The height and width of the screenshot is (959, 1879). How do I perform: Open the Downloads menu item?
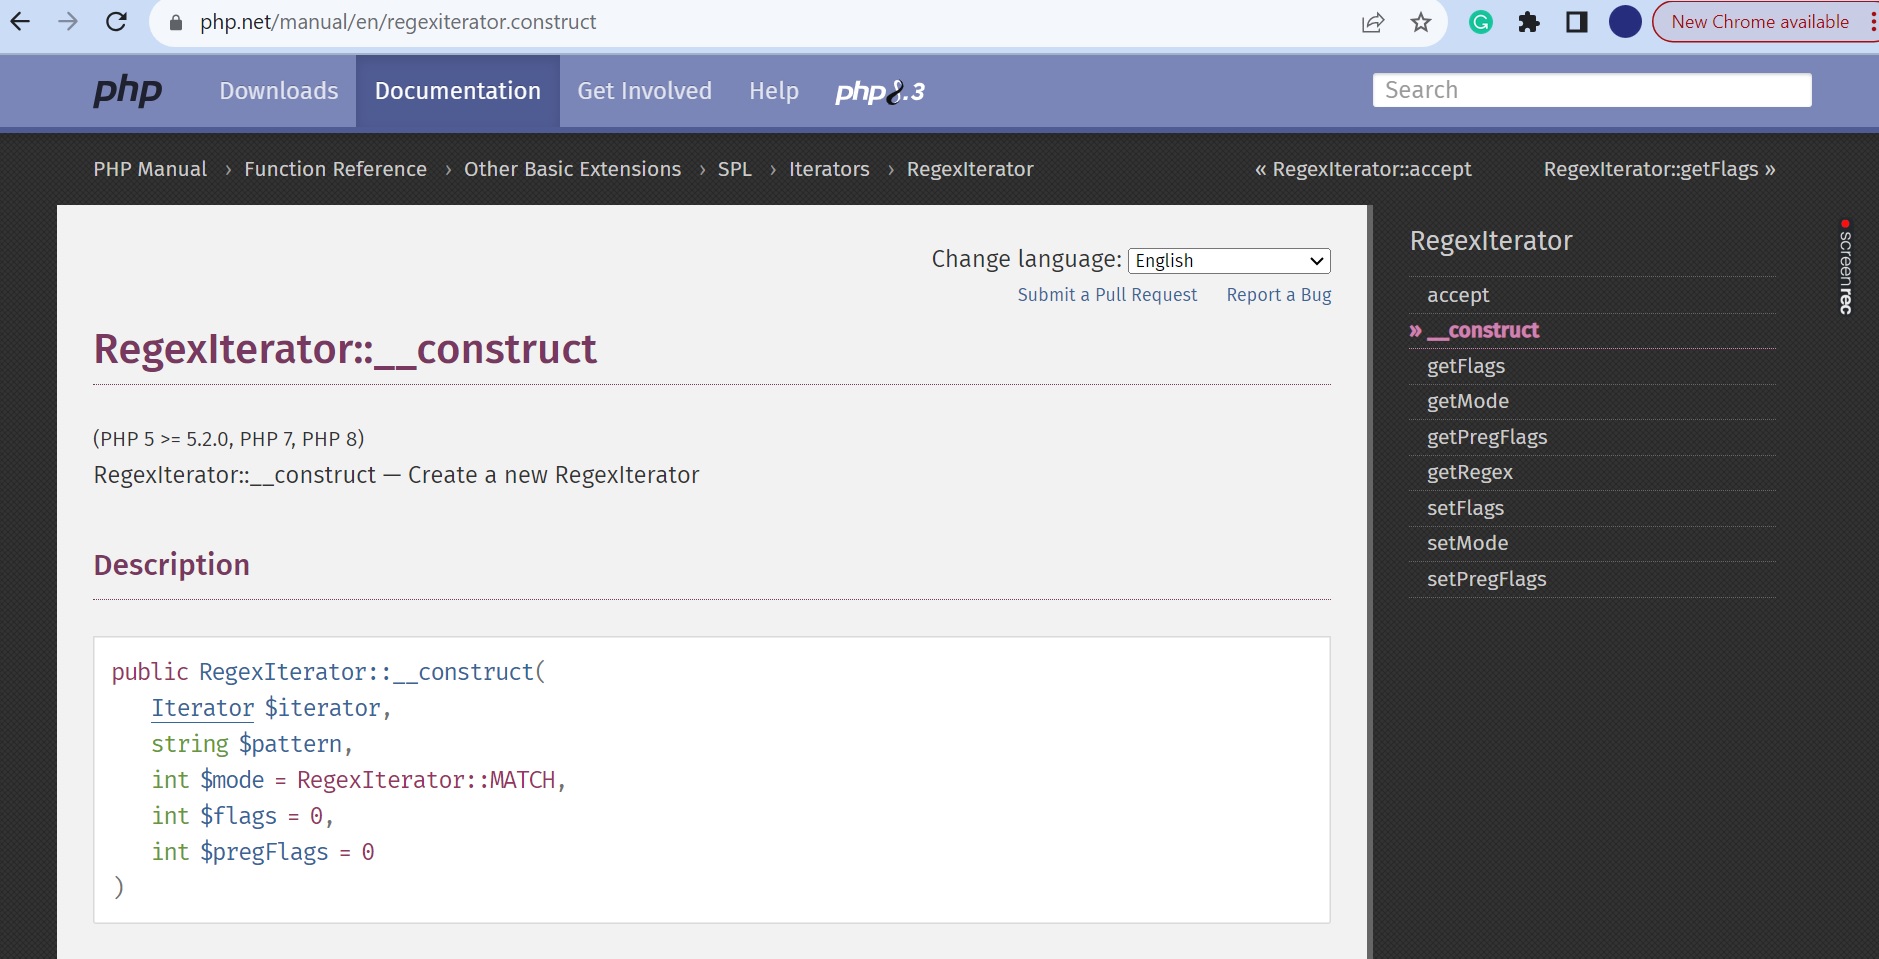pos(279,91)
